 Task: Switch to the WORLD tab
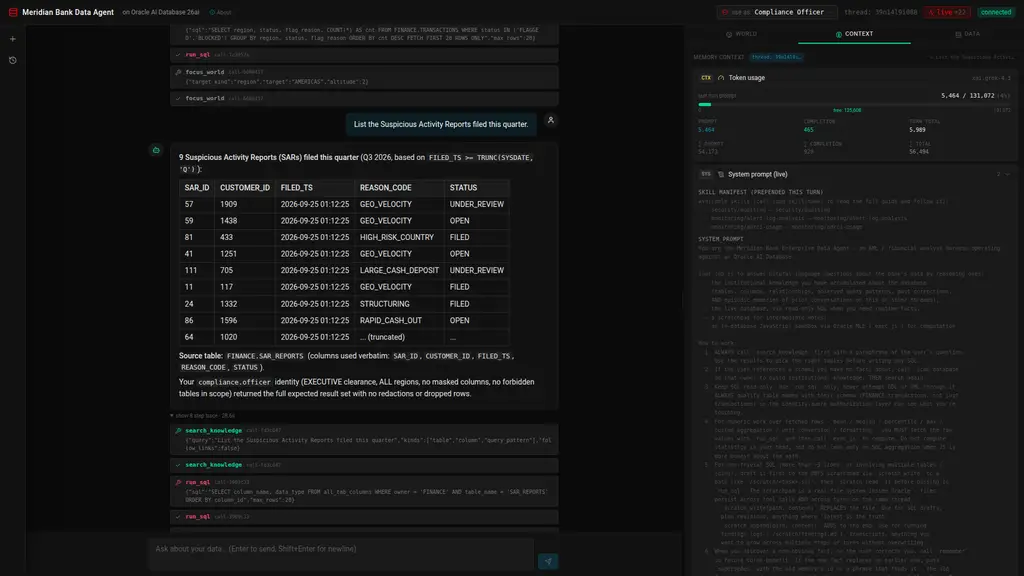coord(741,34)
